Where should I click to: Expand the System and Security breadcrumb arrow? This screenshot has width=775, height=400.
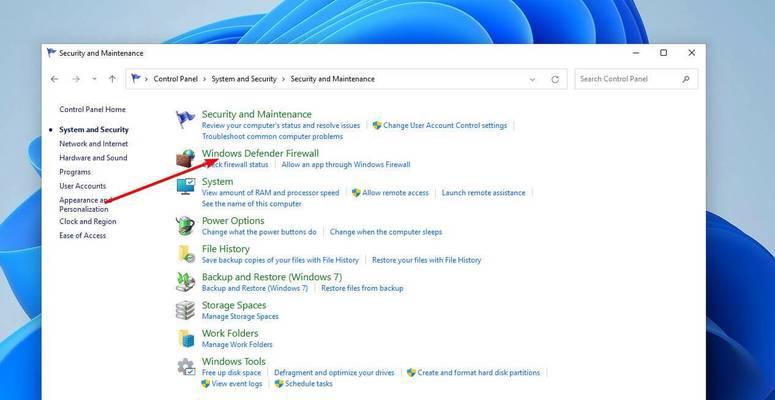point(283,79)
